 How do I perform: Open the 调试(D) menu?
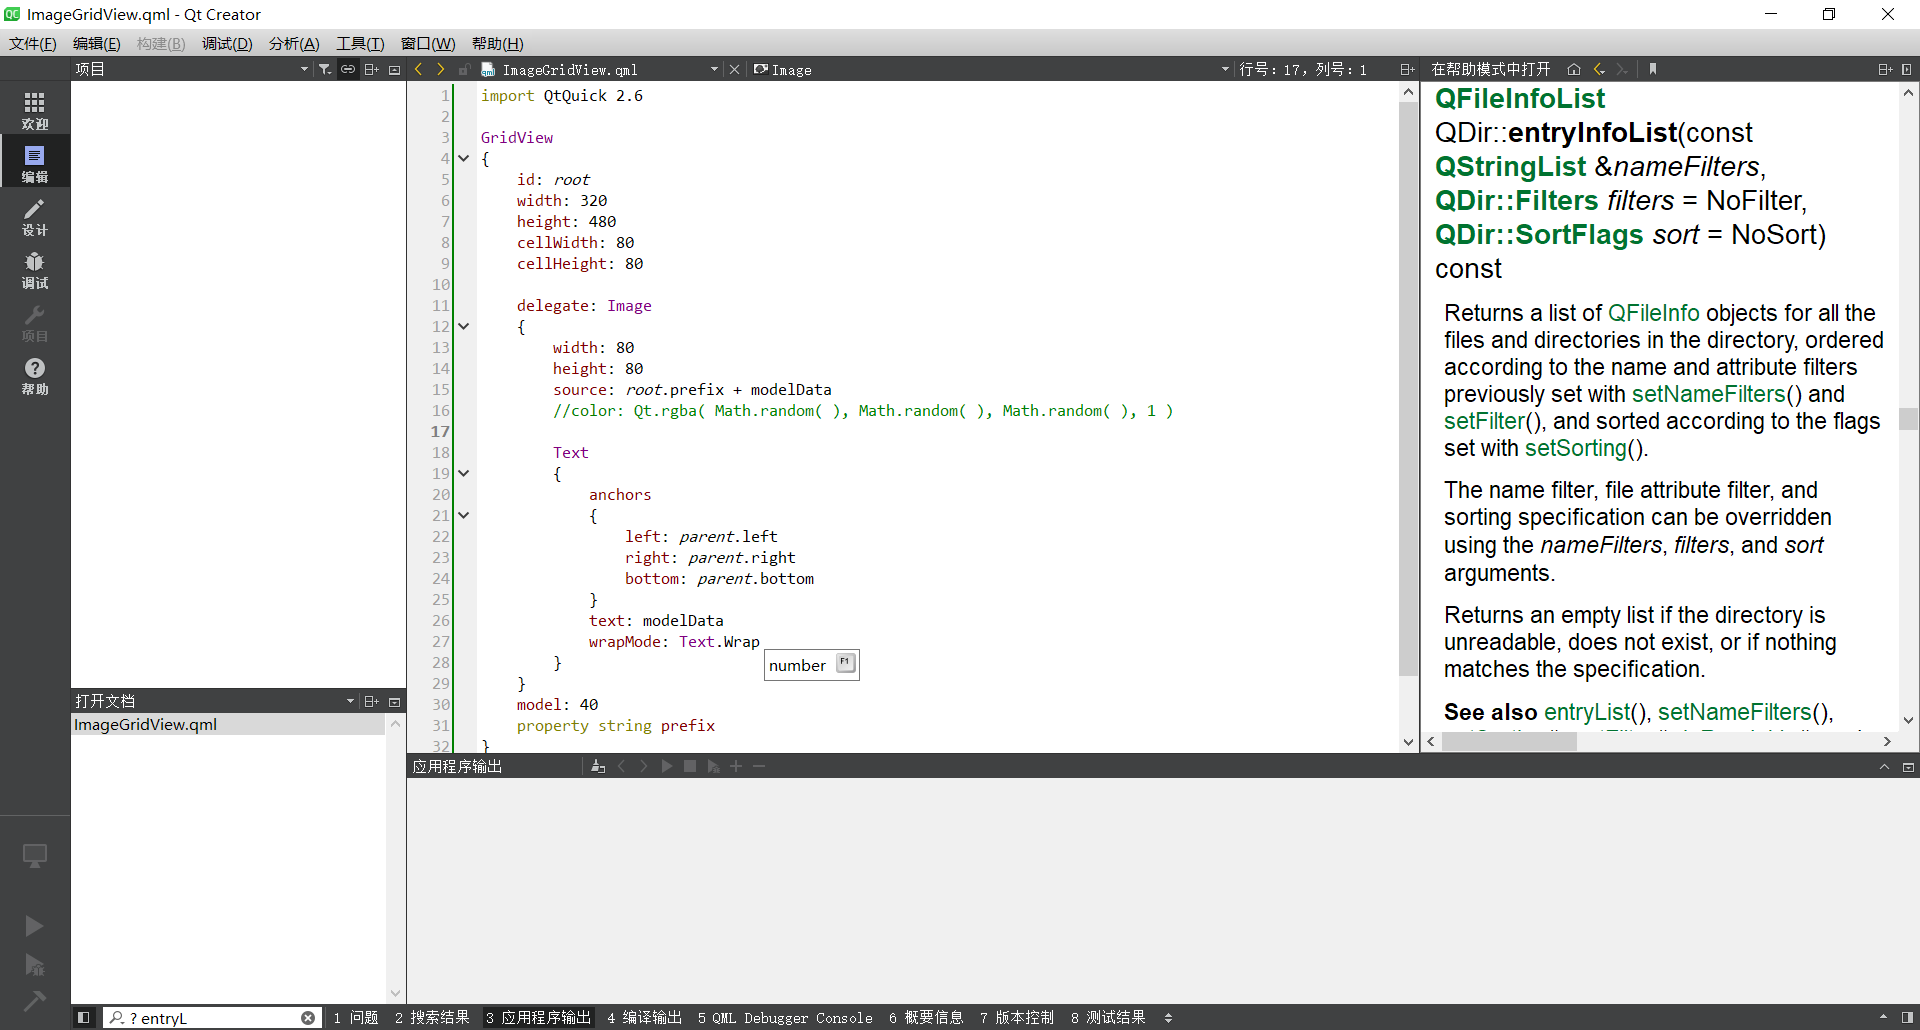227,43
